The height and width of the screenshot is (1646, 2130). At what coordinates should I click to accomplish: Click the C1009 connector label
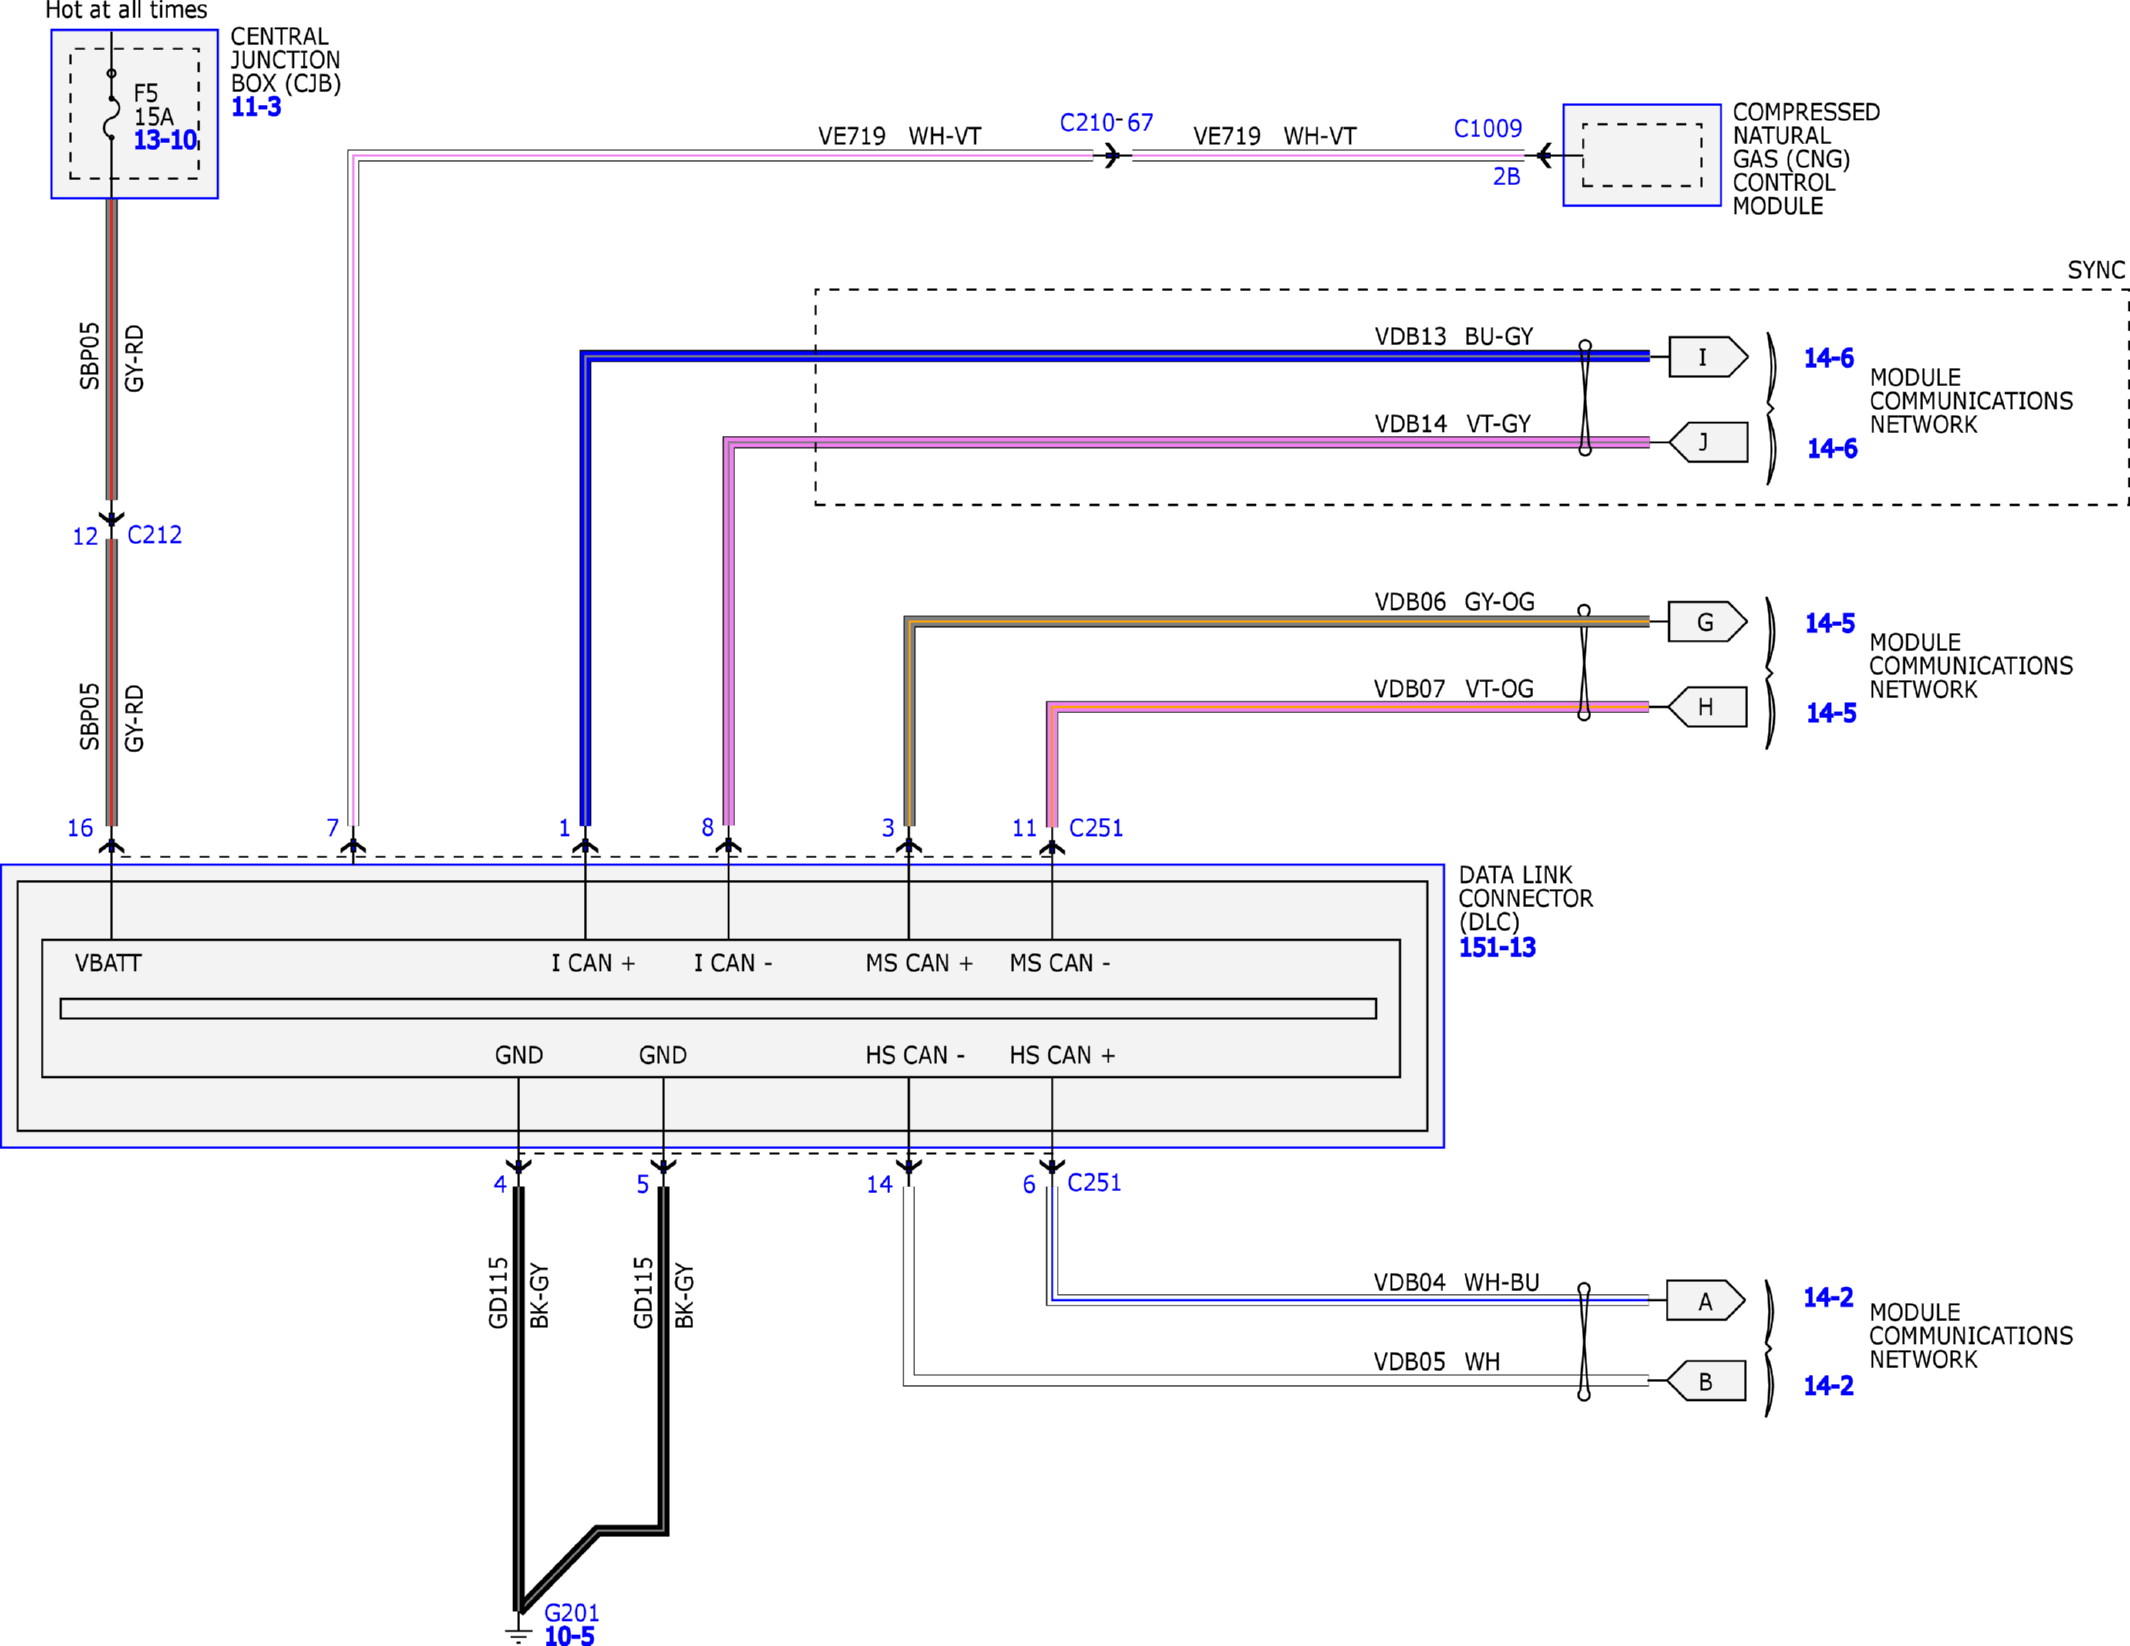click(x=1487, y=129)
